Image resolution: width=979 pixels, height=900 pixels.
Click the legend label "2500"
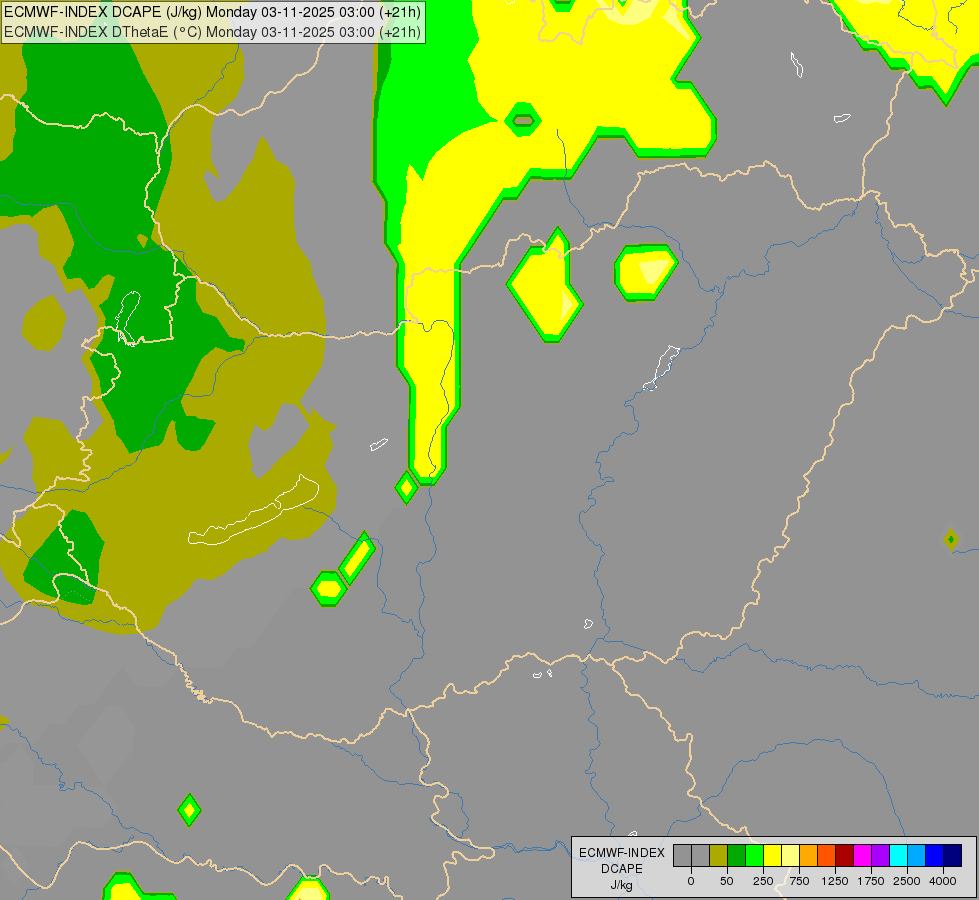[907, 881]
